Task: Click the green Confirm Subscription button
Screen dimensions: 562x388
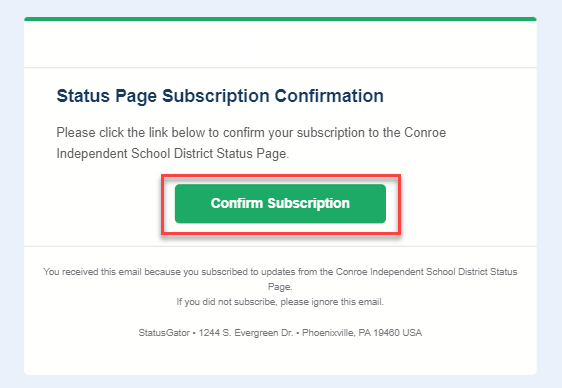Action: [280, 203]
